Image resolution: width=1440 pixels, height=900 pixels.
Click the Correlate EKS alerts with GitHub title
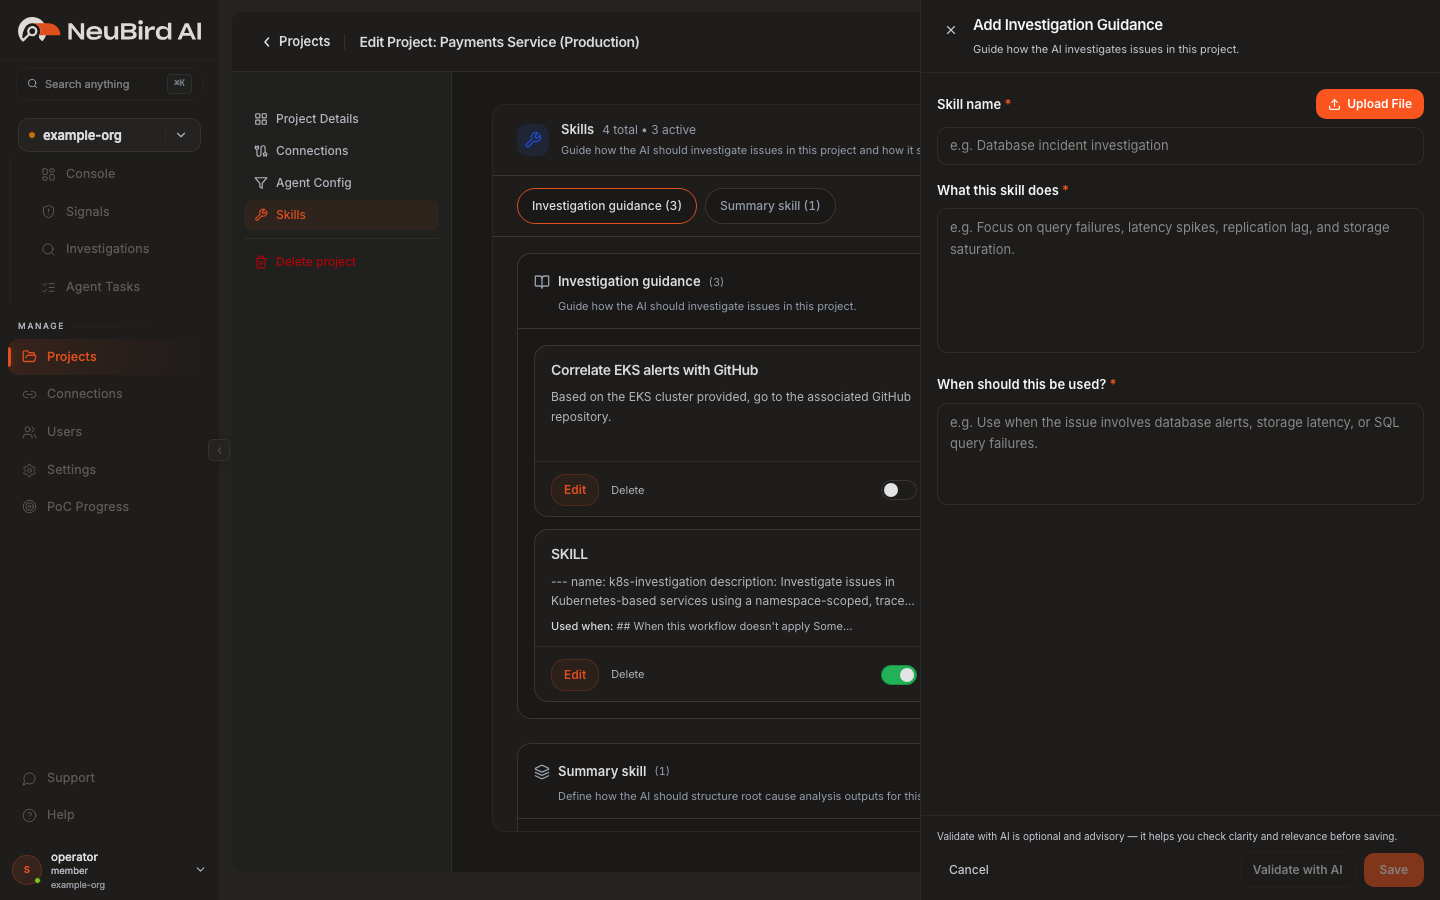tap(654, 370)
